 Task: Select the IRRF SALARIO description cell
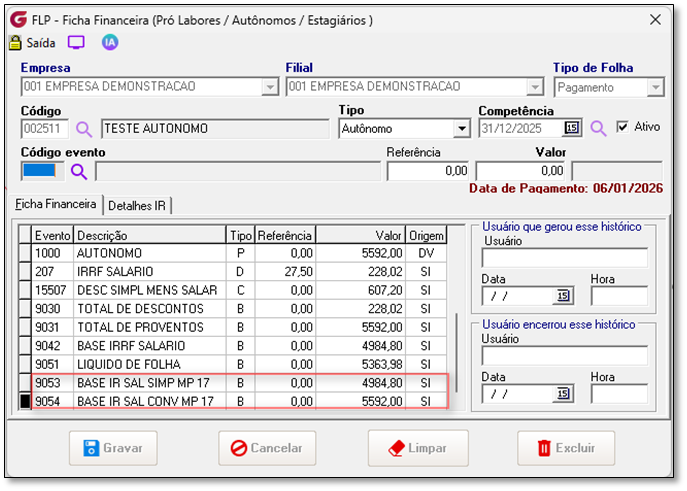(149, 272)
